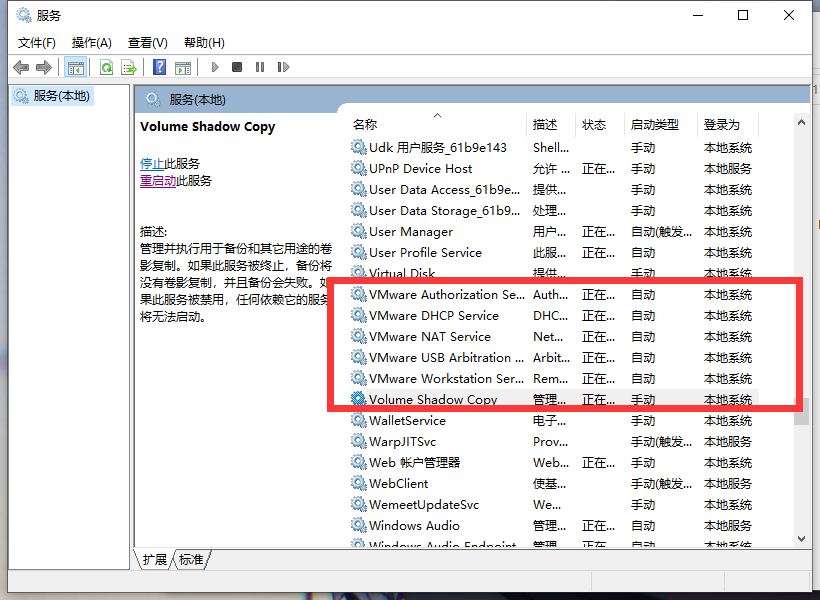Open the 查看(V) menu

[x=147, y=42]
